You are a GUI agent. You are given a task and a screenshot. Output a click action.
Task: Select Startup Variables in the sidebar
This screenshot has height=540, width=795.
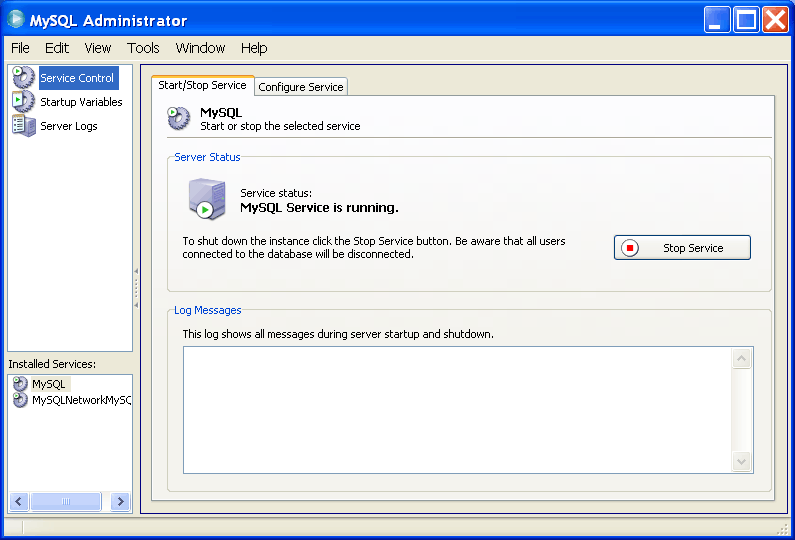[x=81, y=102]
